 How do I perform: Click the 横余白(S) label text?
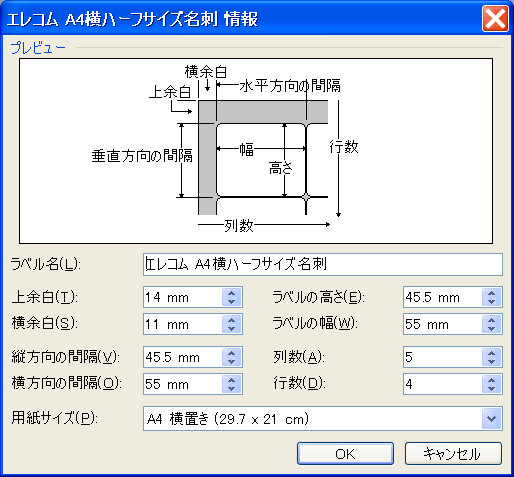45,323
